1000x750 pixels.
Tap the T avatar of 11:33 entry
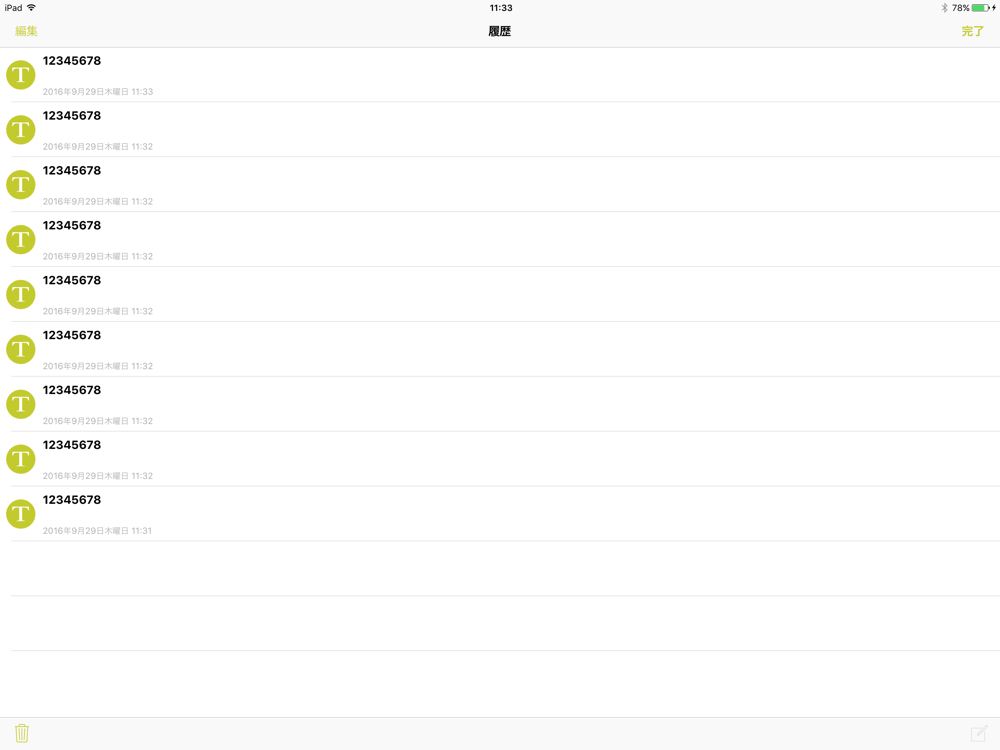point(20,75)
